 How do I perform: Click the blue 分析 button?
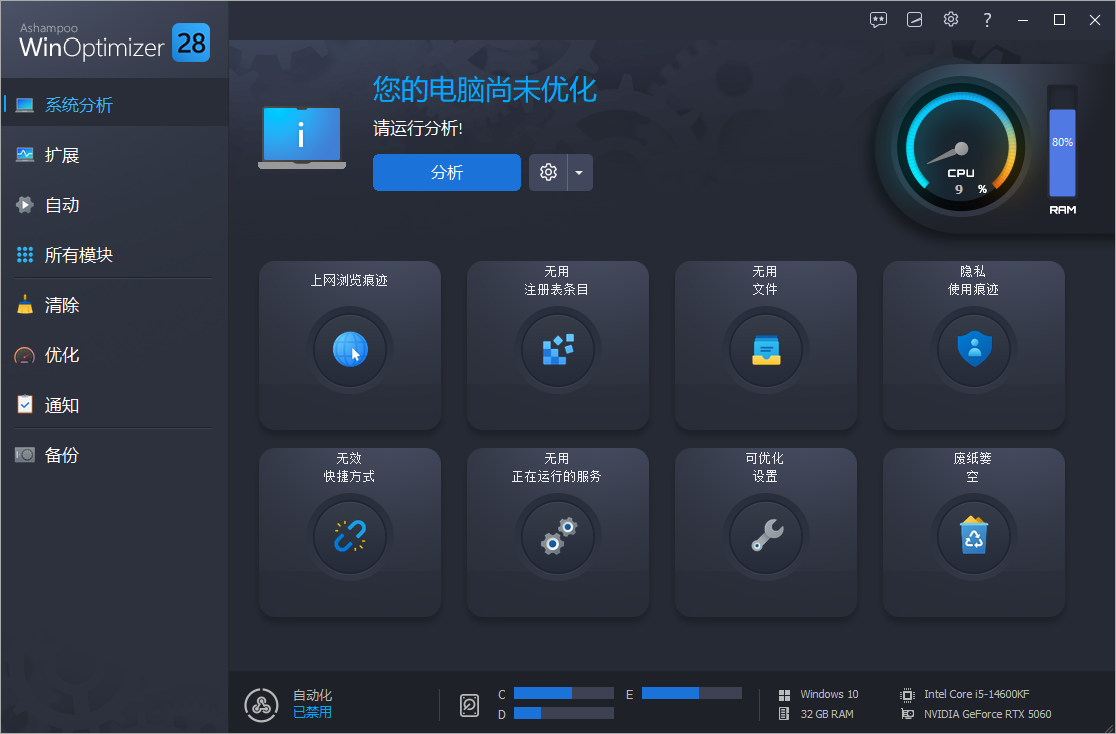click(x=446, y=172)
